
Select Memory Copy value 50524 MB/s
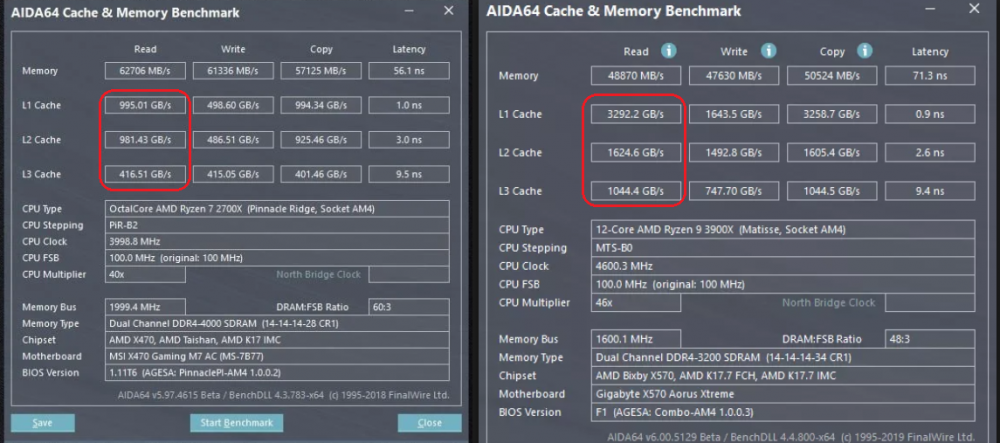tap(832, 76)
